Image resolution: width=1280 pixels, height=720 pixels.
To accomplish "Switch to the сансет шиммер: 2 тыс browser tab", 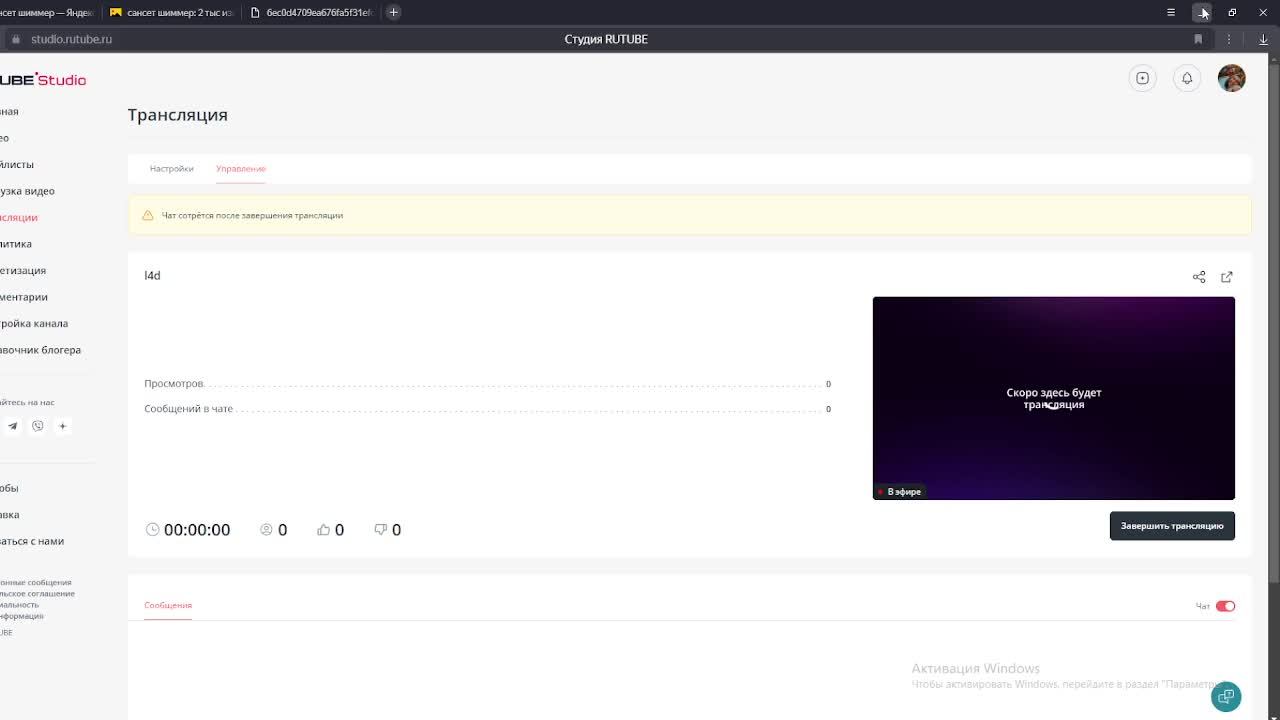I will [171, 12].
